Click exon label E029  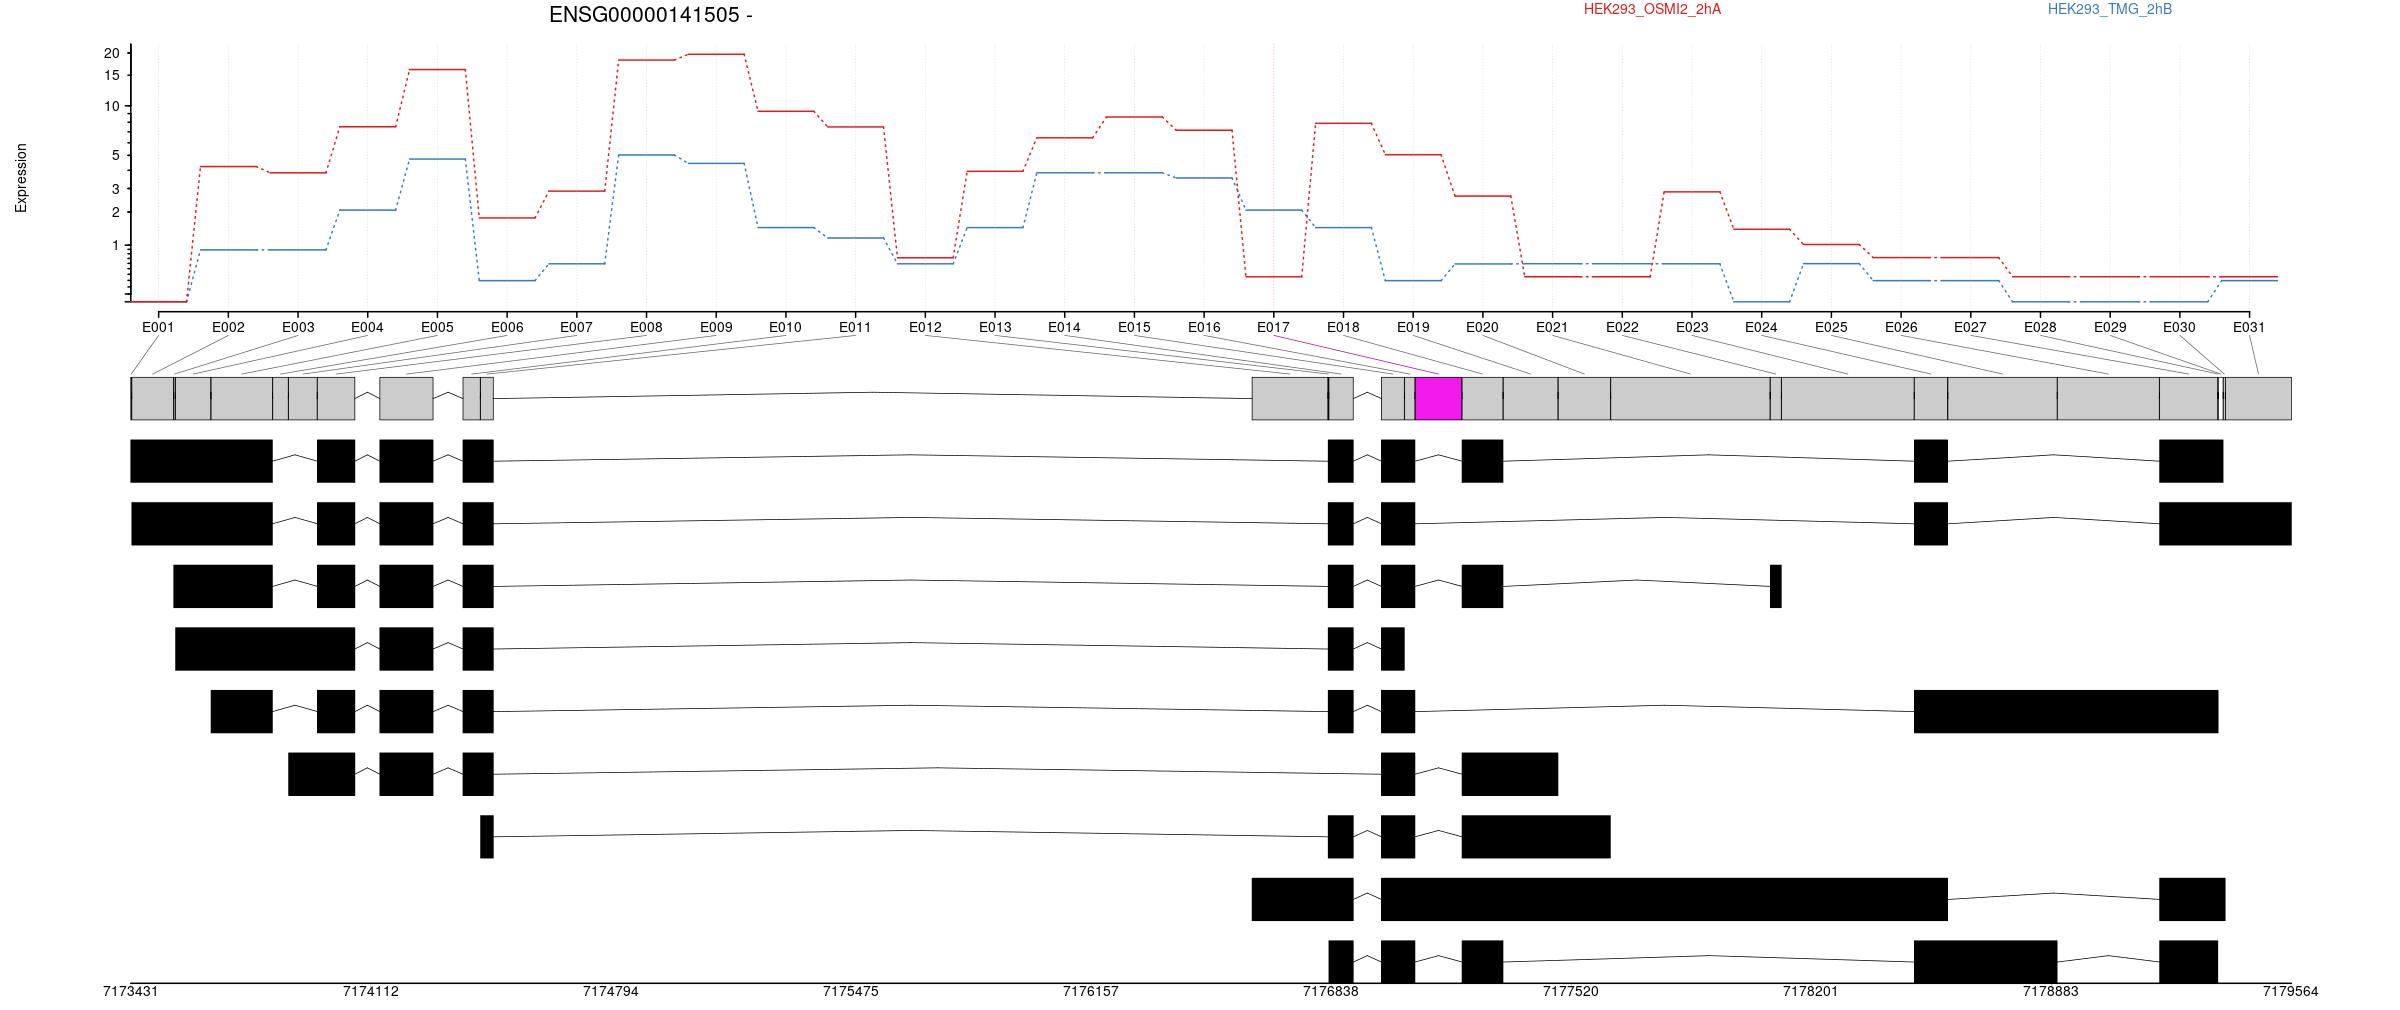[x=2110, y=327]
